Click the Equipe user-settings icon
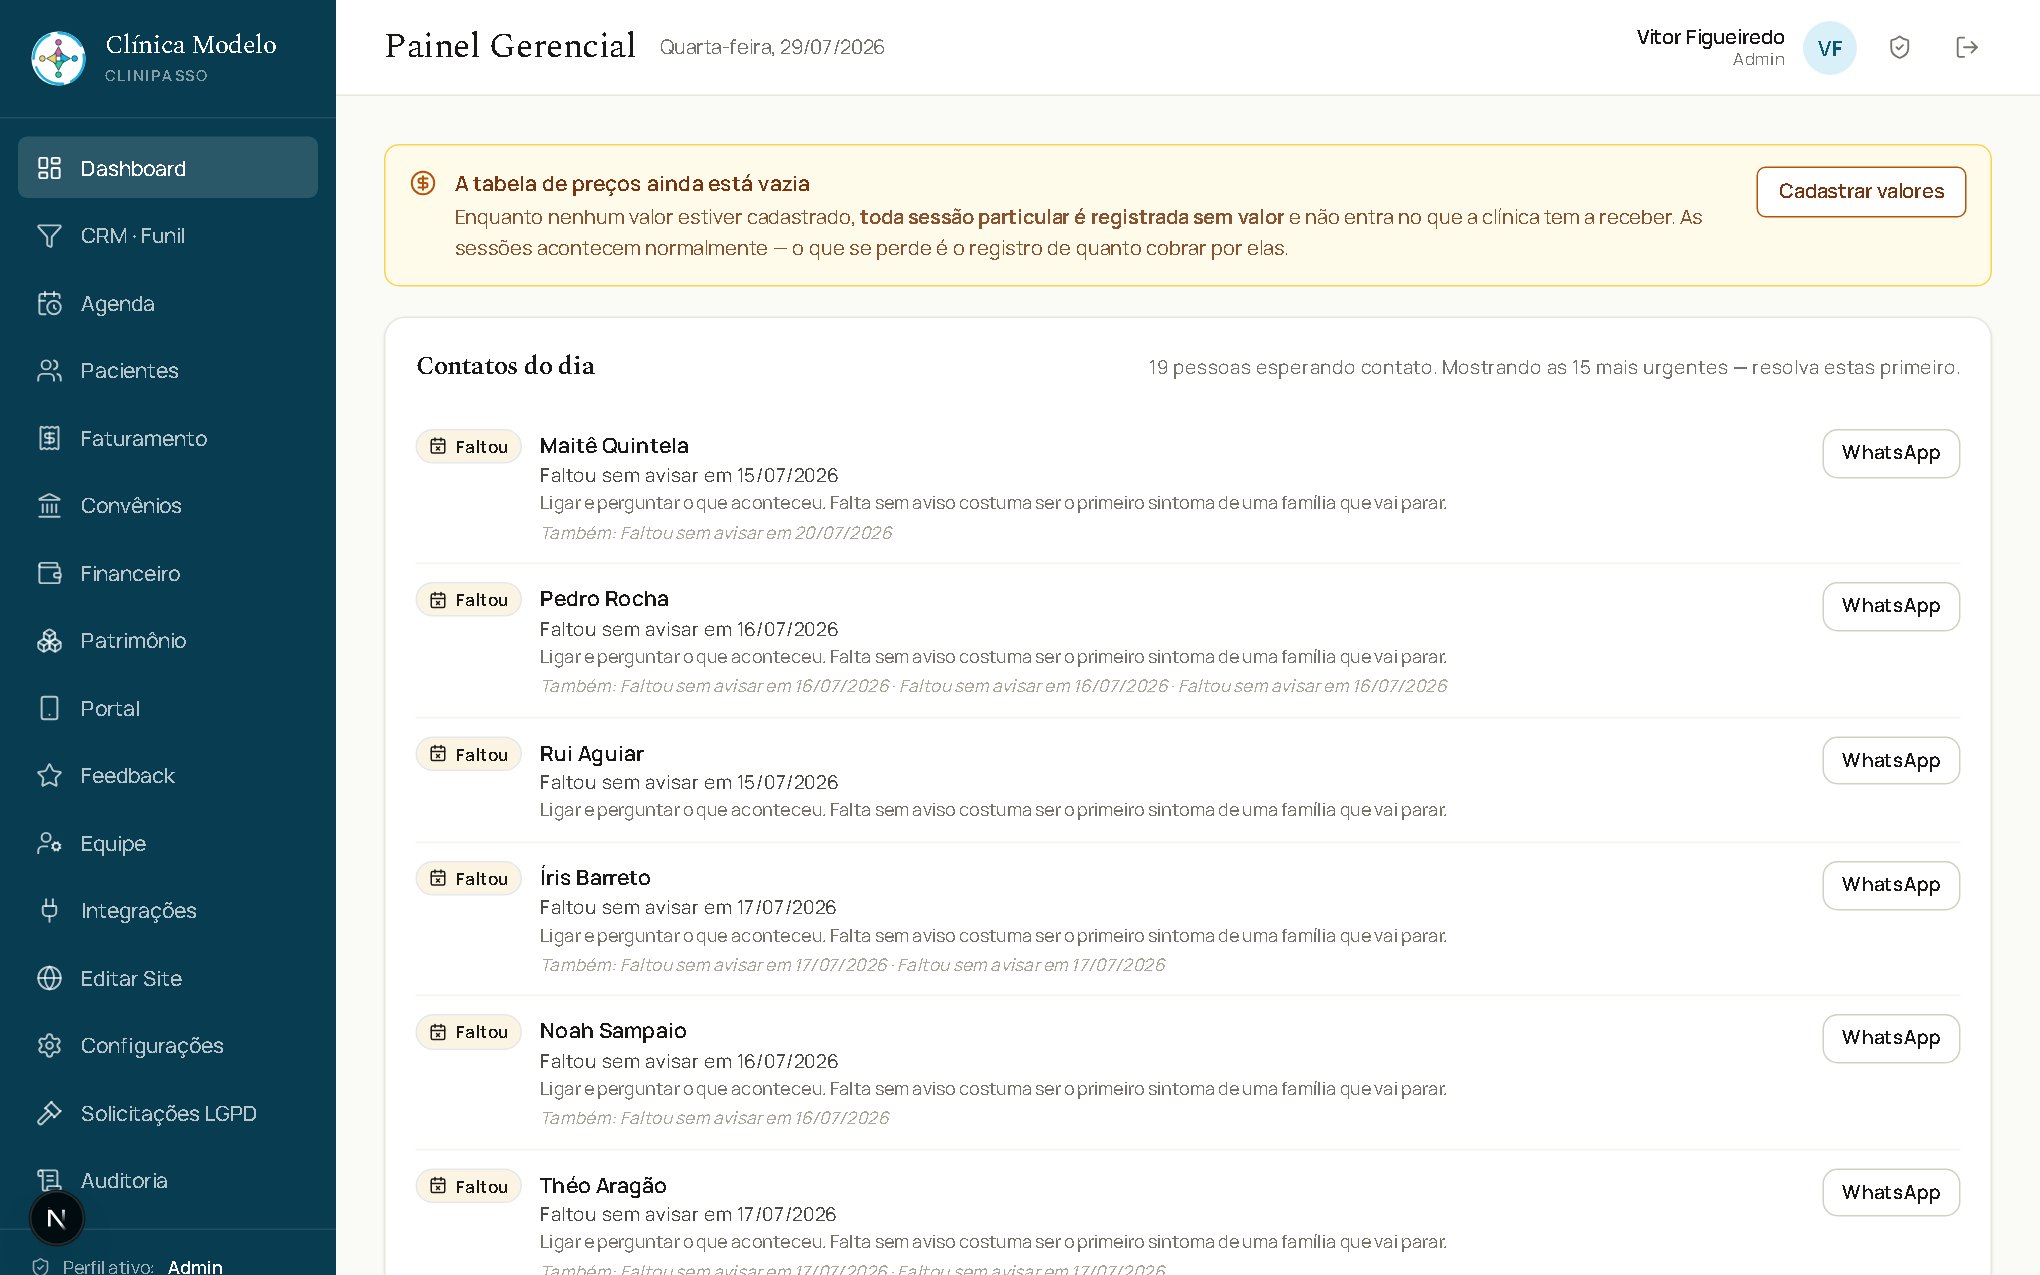 point(49,843)
